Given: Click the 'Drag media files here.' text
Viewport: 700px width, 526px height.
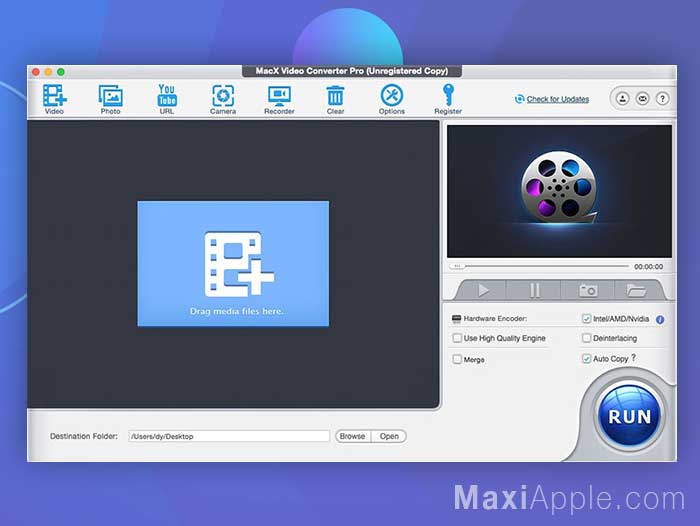Looking at the screenshot, I should coord(237,311).
